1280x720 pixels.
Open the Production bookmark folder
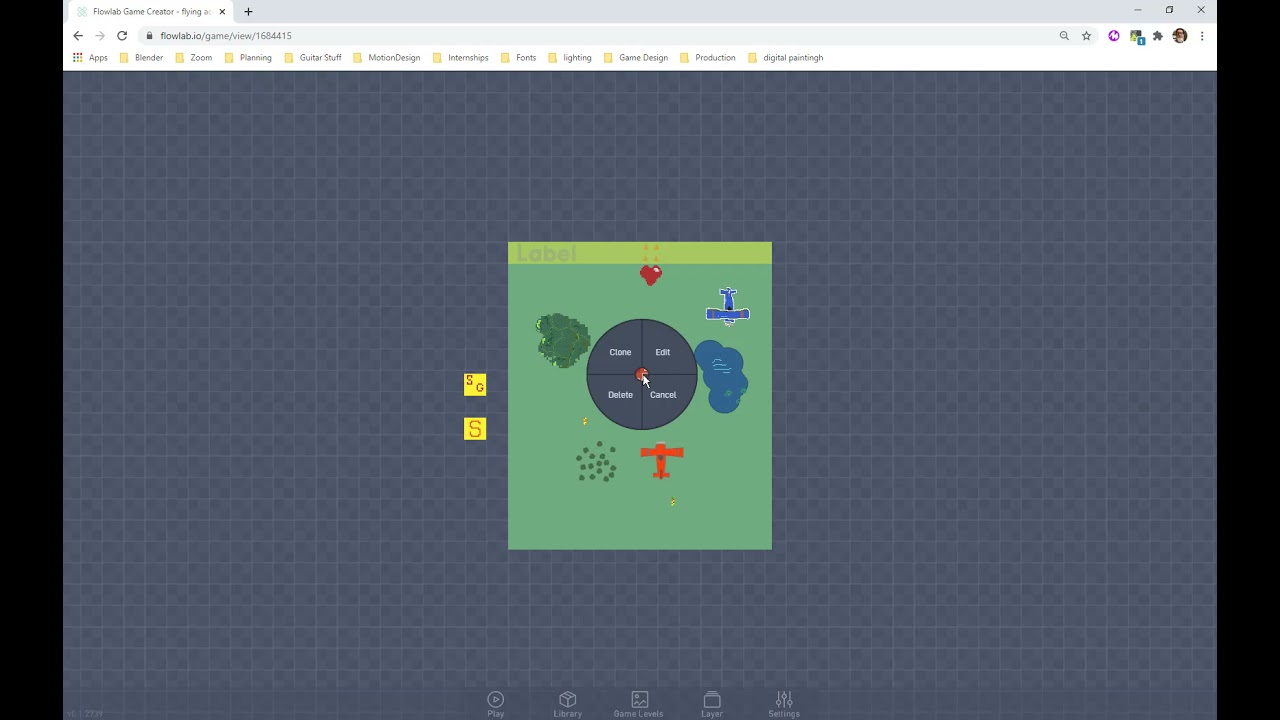pyautogui.click(x=708, y=58)
